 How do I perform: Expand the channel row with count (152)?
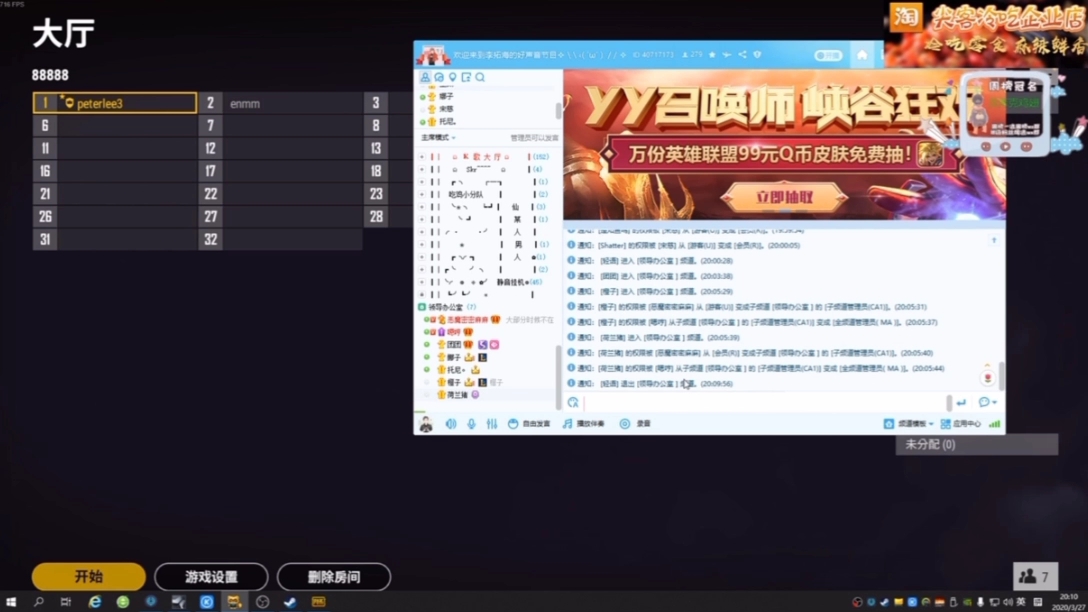point(422,157)
